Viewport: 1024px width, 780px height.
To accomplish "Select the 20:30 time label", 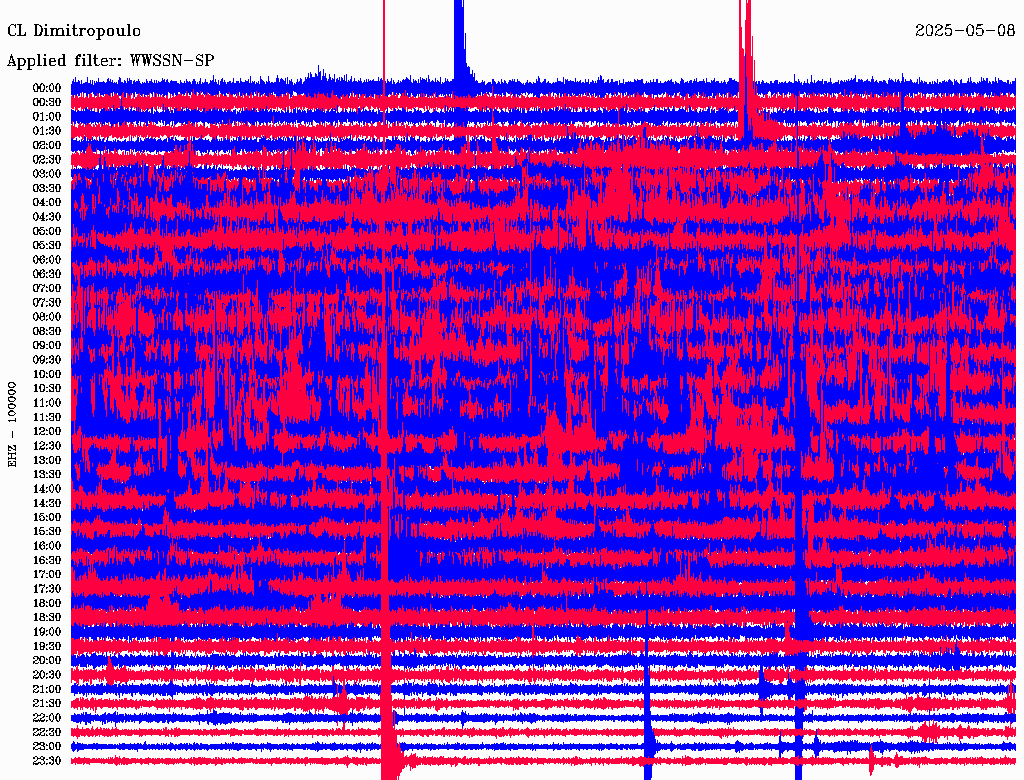I will click(x=47, y=675).
